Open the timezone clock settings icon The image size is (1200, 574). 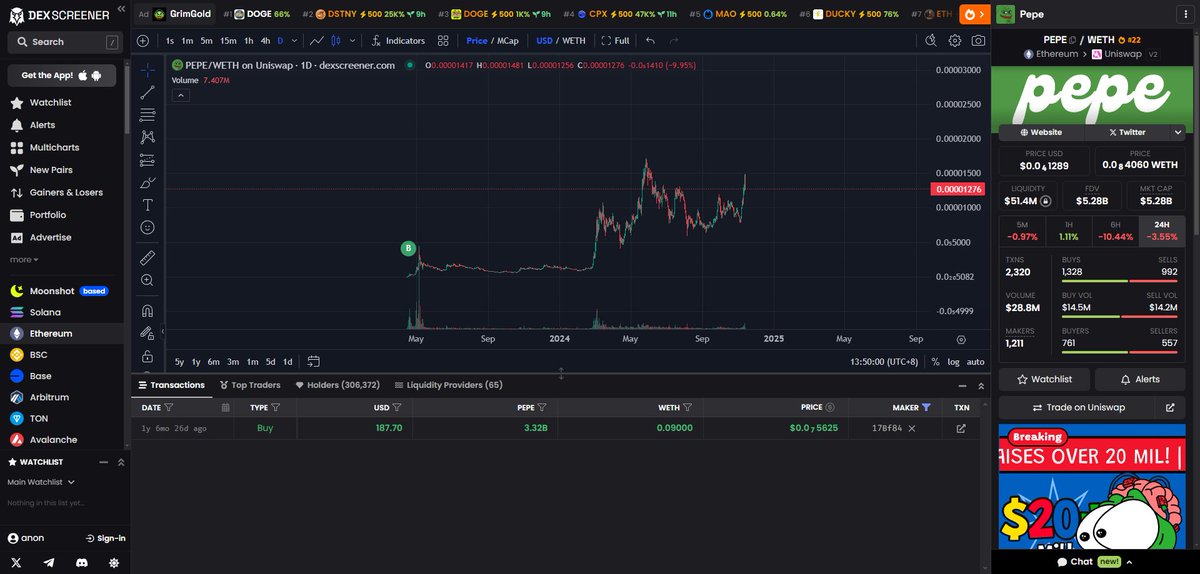coord(931,41)
